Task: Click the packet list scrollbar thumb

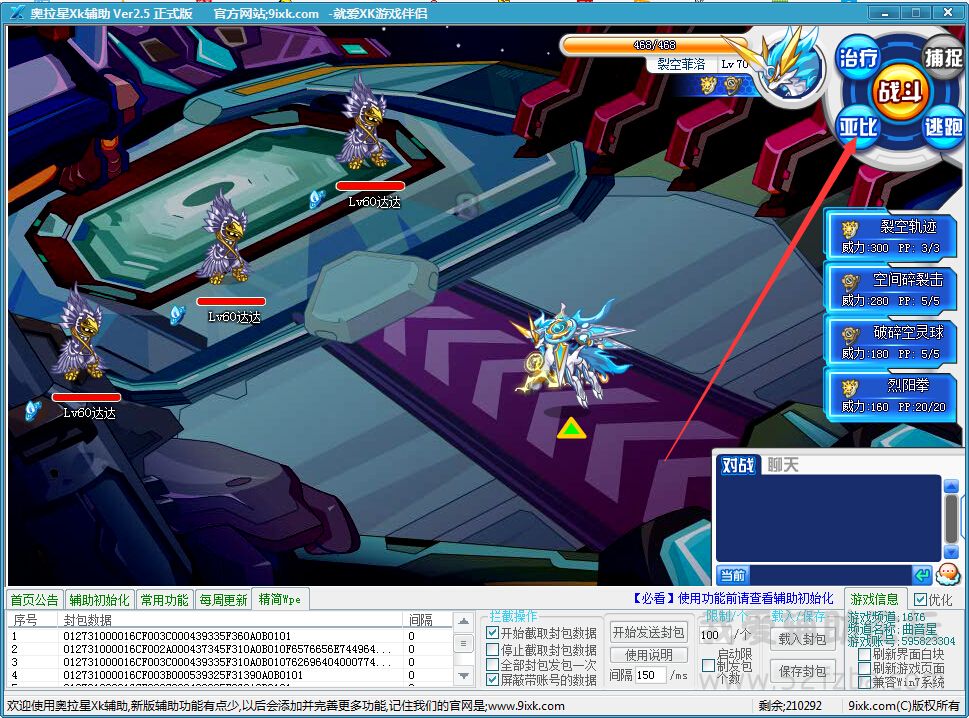Action: (463, 643)
